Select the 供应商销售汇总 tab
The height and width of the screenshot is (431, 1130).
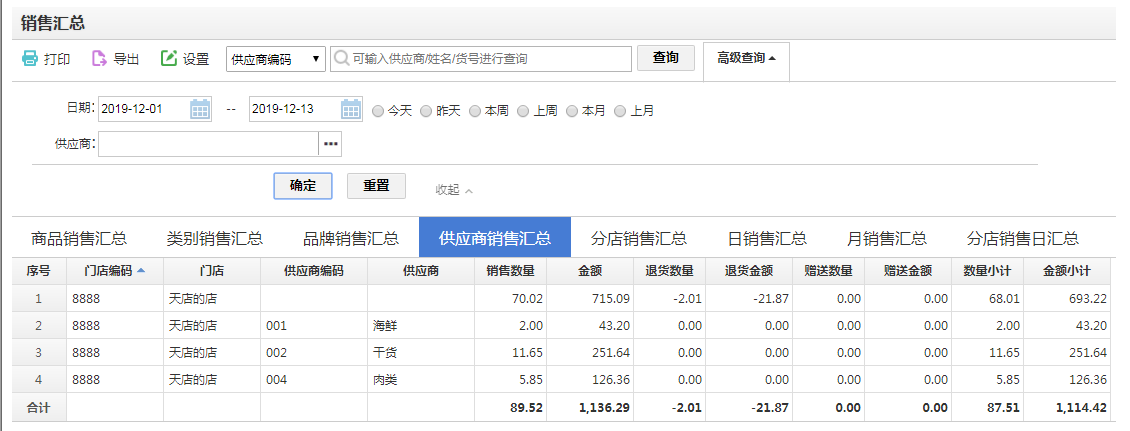pyautogui.click(x=495, y=238)
